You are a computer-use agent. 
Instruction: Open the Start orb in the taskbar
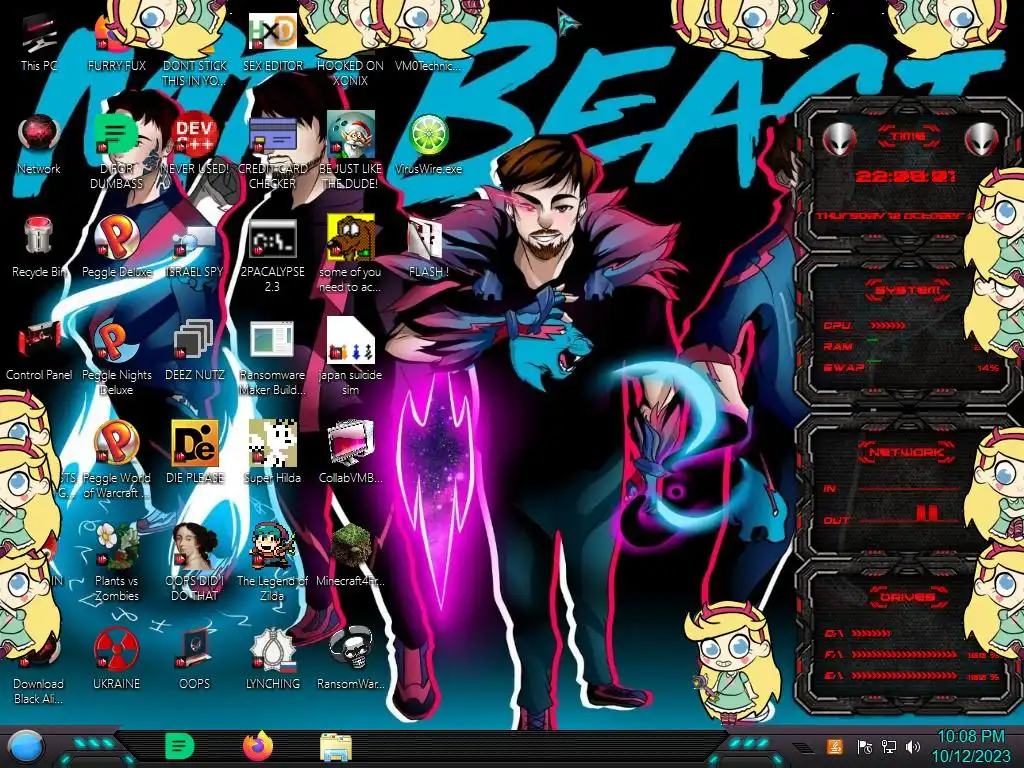(26, 746)
